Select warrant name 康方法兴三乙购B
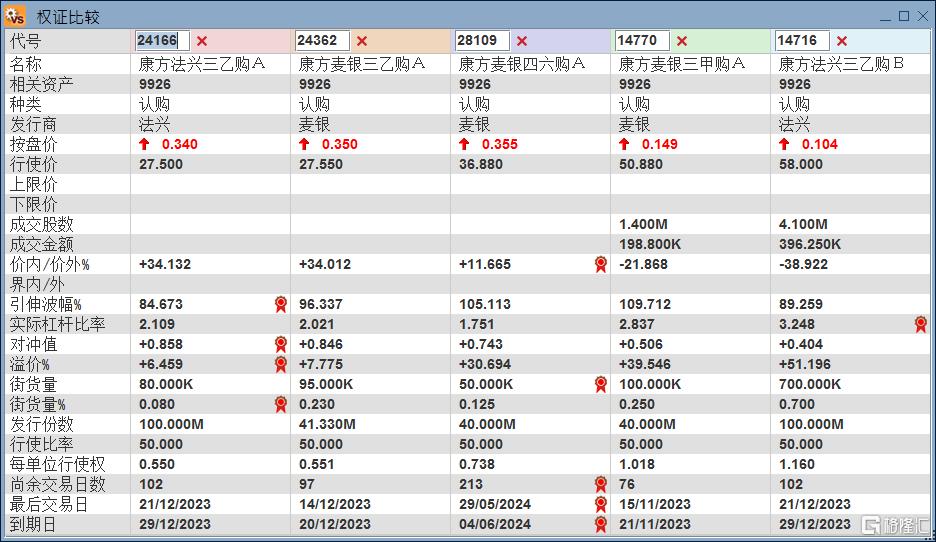This screenshot has width=936, height=542. click(x=841, y=64)
